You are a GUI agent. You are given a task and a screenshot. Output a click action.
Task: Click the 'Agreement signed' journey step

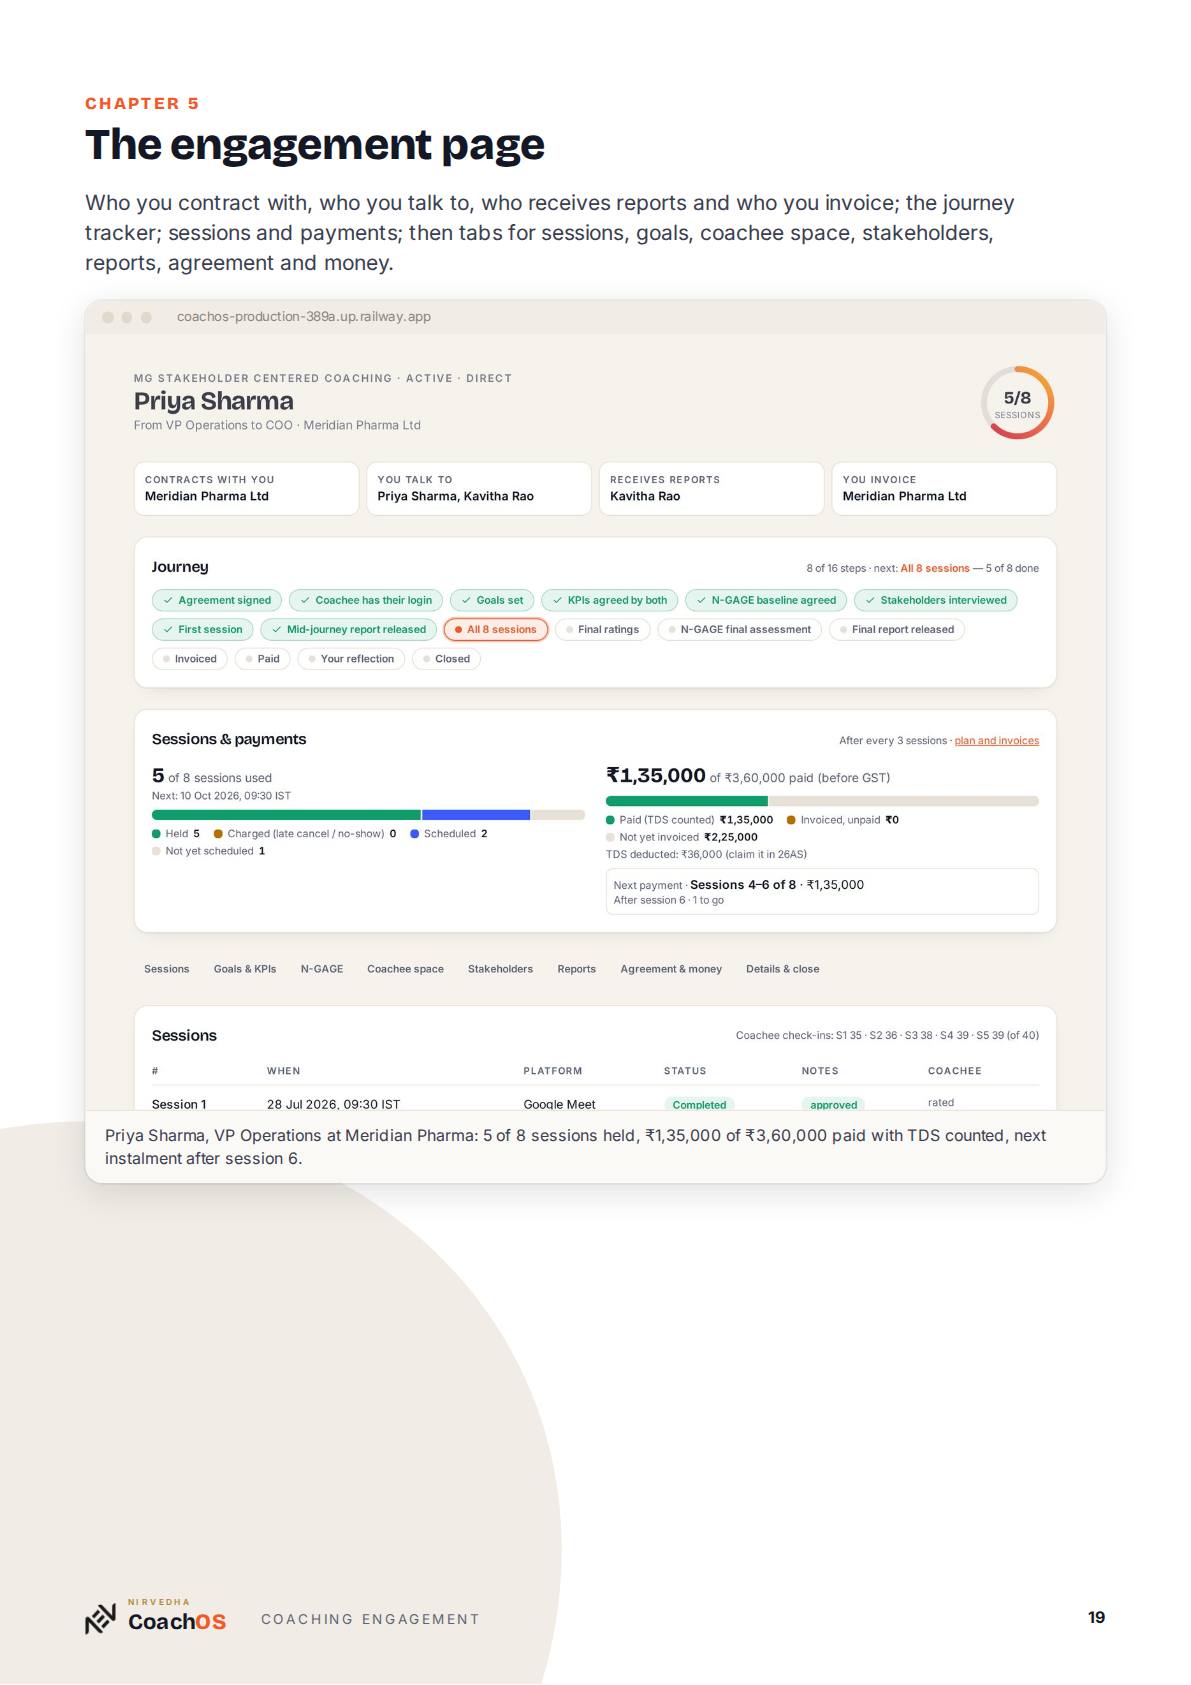point(217,600)
